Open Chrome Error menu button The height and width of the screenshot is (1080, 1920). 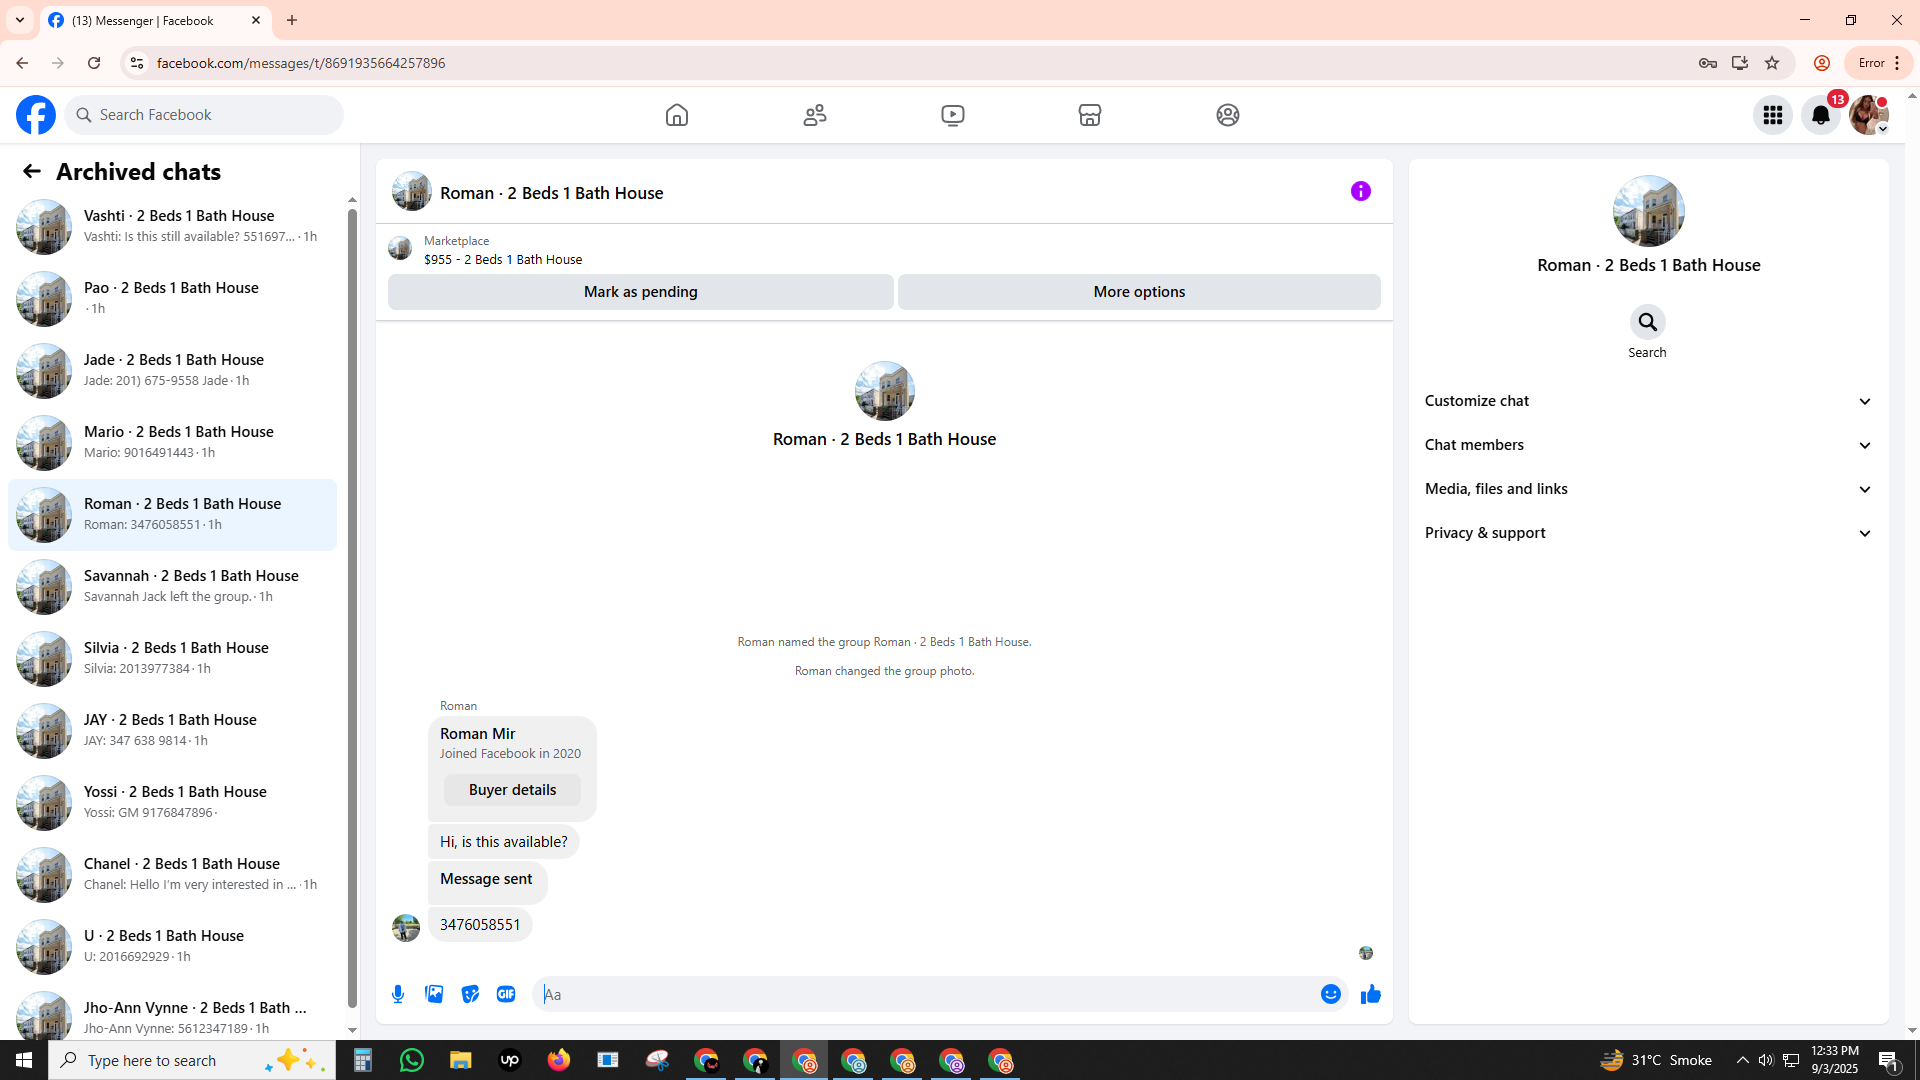[1878, 63]
